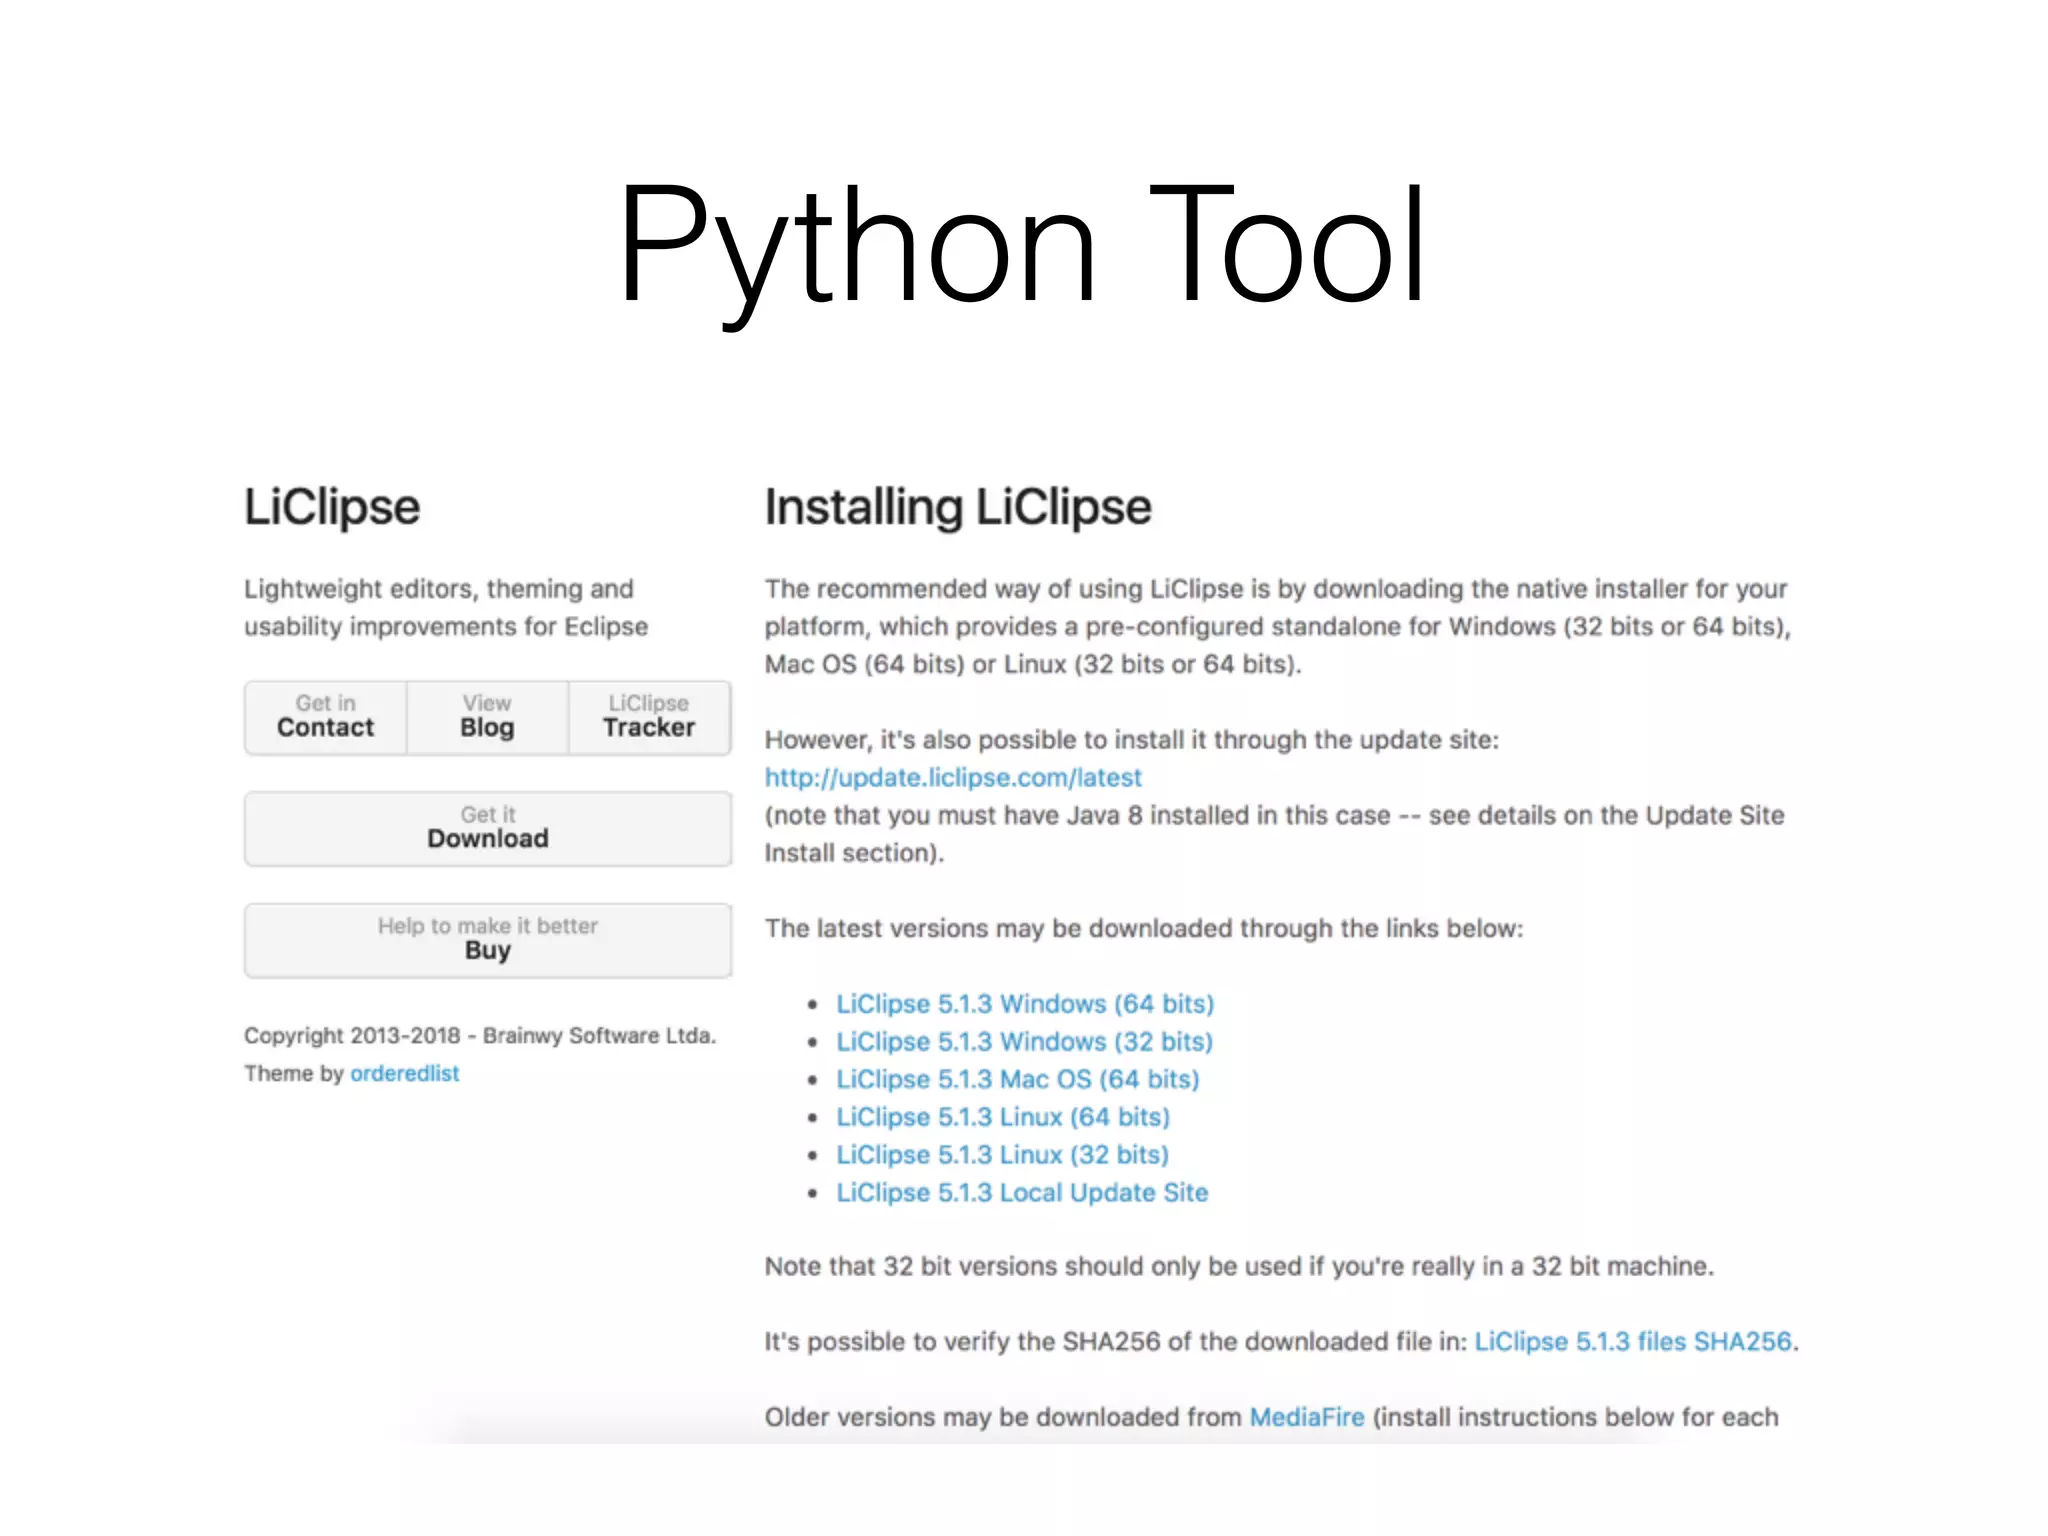Open the update.liclipse.com/latest link
Image resolution: width=2048 pixels, height=1536 pixels.
[953, 778]
